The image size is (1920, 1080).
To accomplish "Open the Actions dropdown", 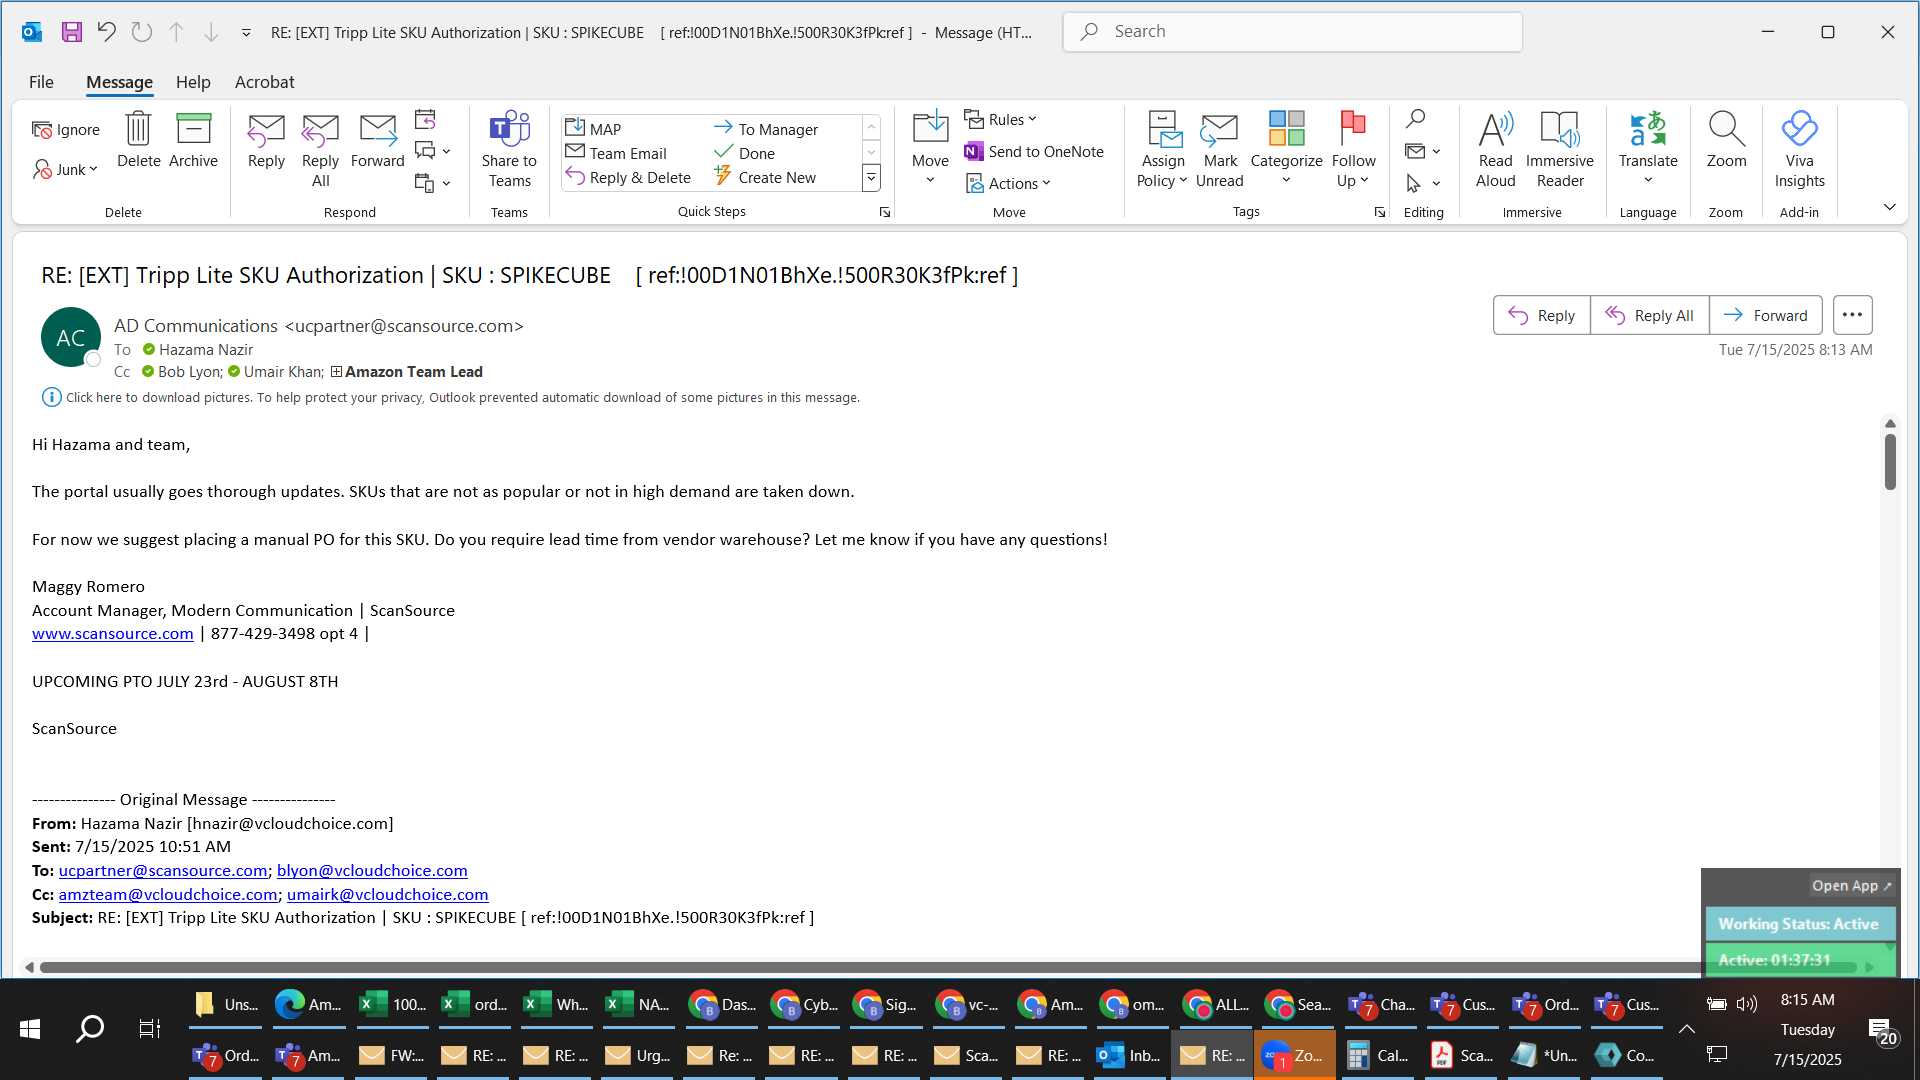I will (x=1008, y=183).
